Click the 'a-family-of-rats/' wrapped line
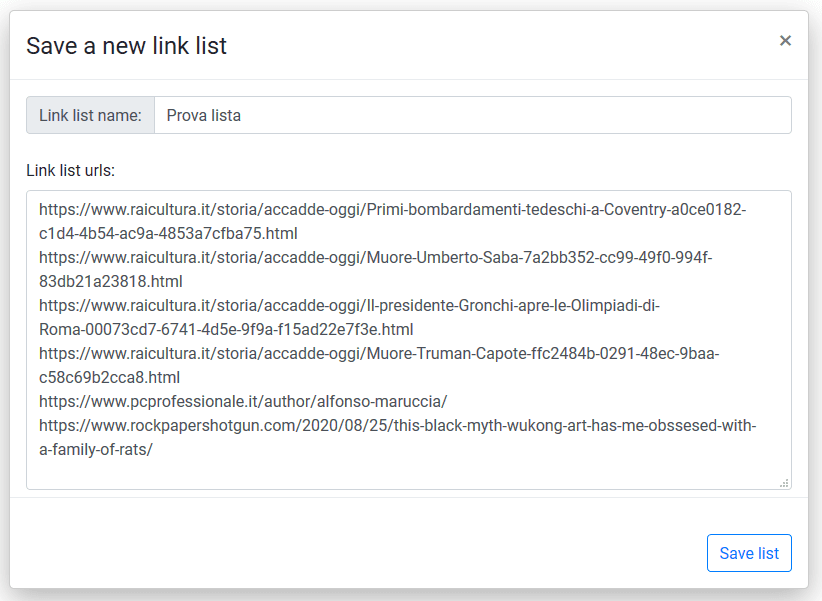822x601 pixels. click(96, 450)
